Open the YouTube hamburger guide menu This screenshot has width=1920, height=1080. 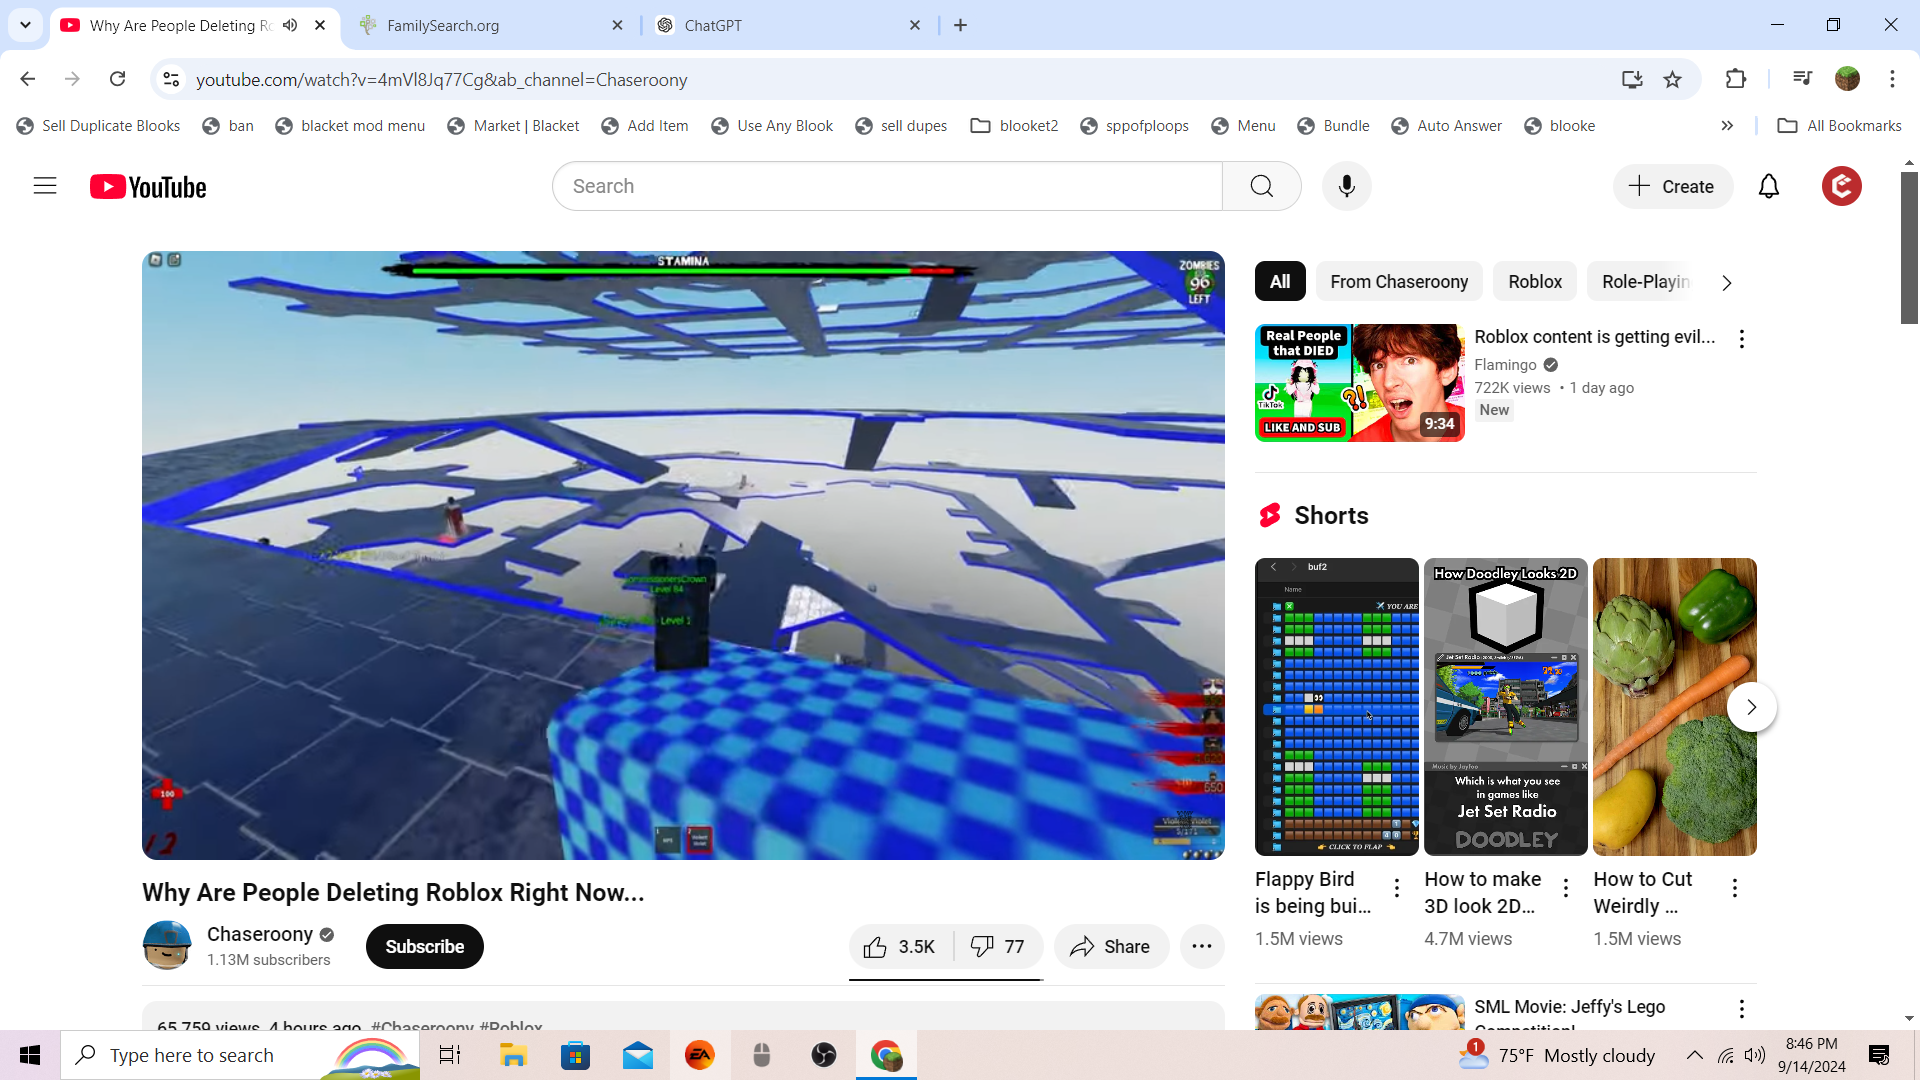point(45,186)
